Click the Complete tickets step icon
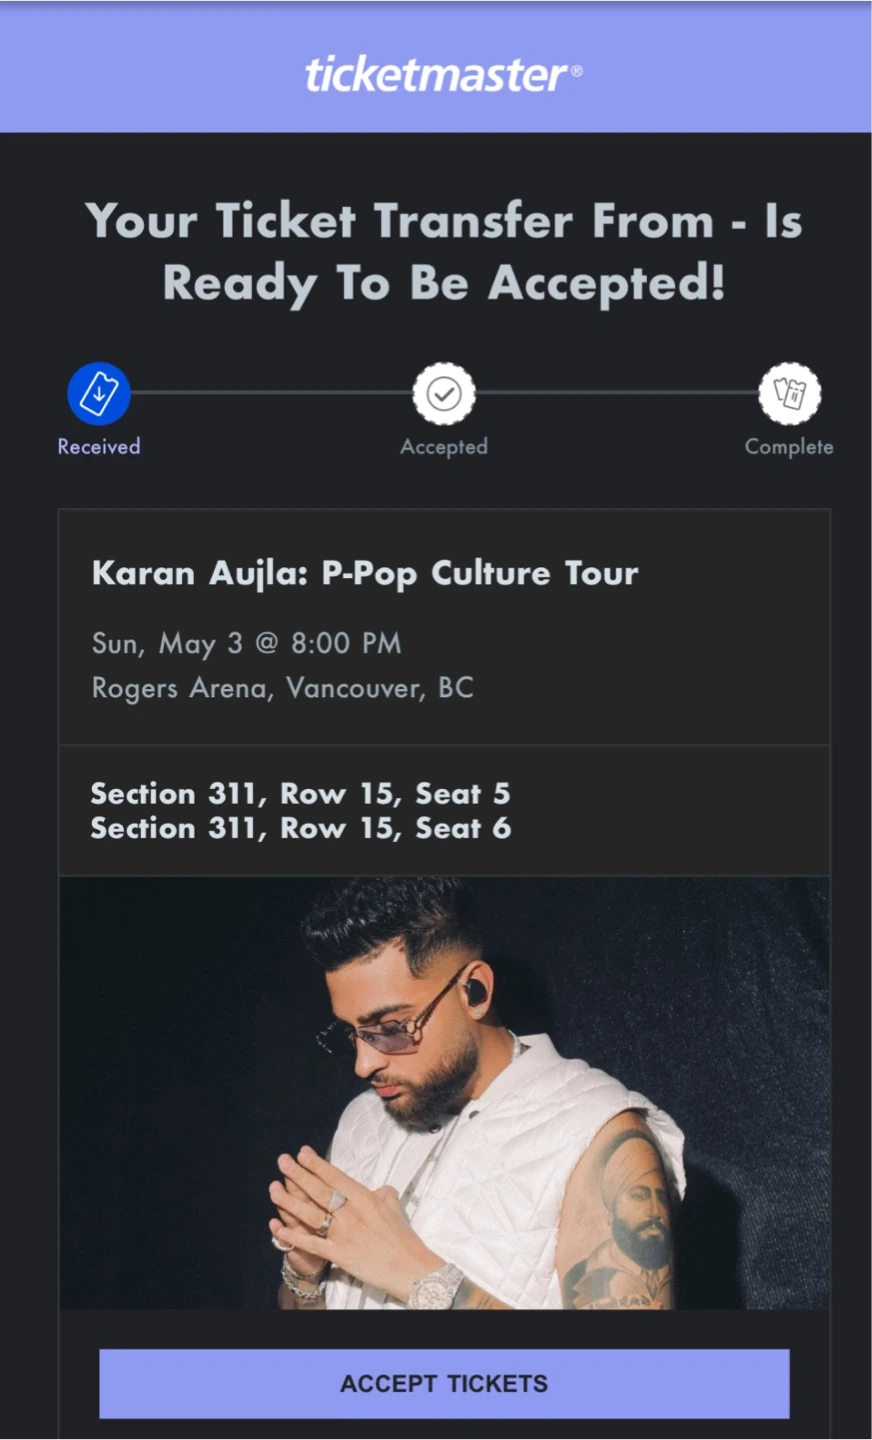Image resolution: width=872 pixels, height=1440 pixels. 789,393
